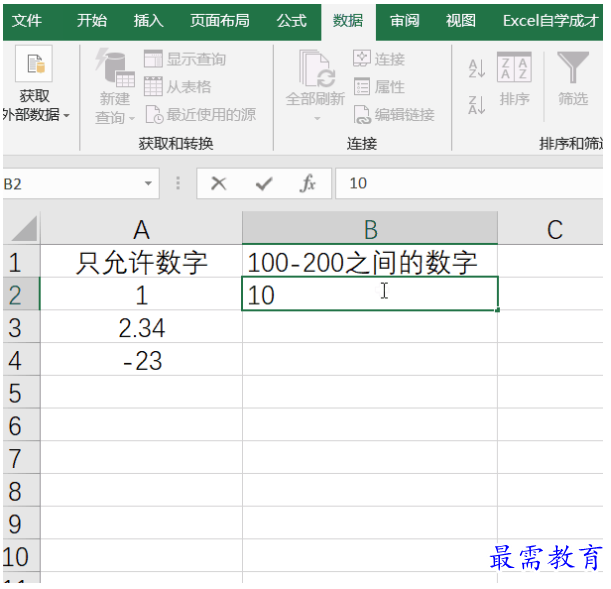Screen dimensions: 611x589
Task: Select row 9 header
Action: pyautogui.click(x=21, y=524)
